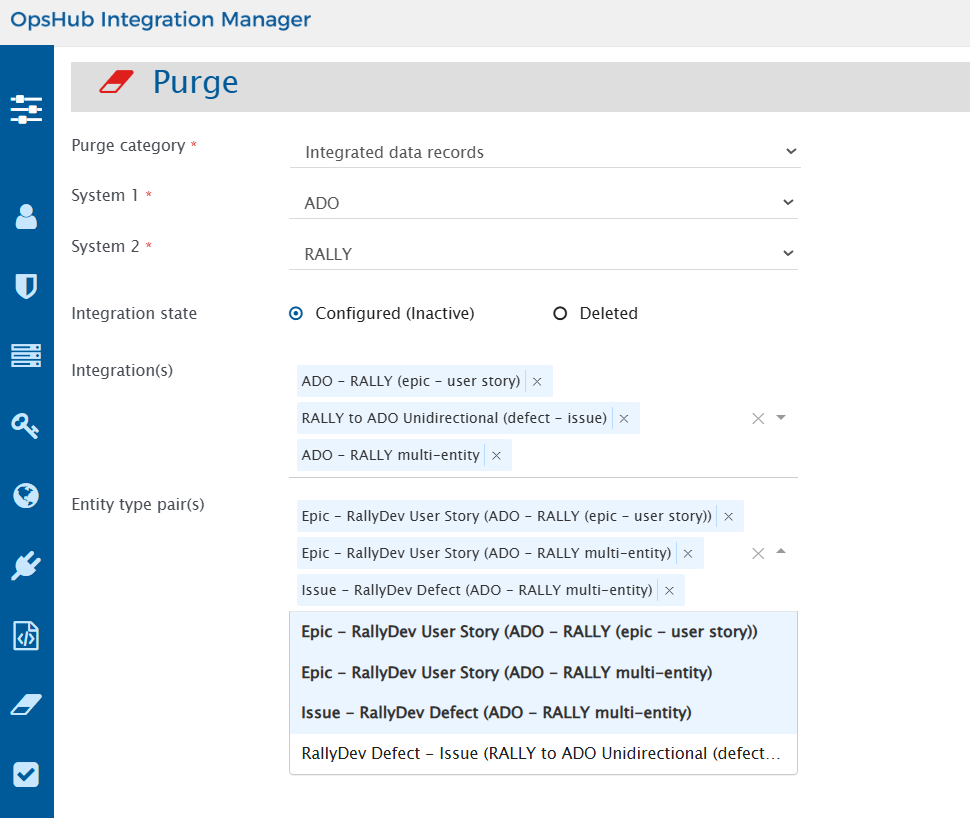Select the server stack icon in sidebar

pos(26,355)
